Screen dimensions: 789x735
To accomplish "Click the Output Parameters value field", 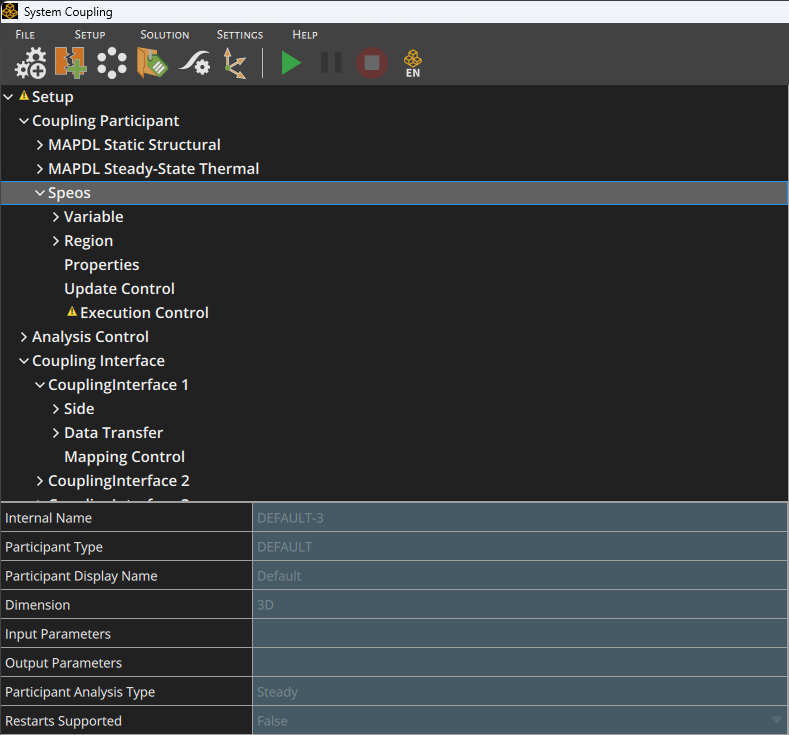I will [520, 663].
